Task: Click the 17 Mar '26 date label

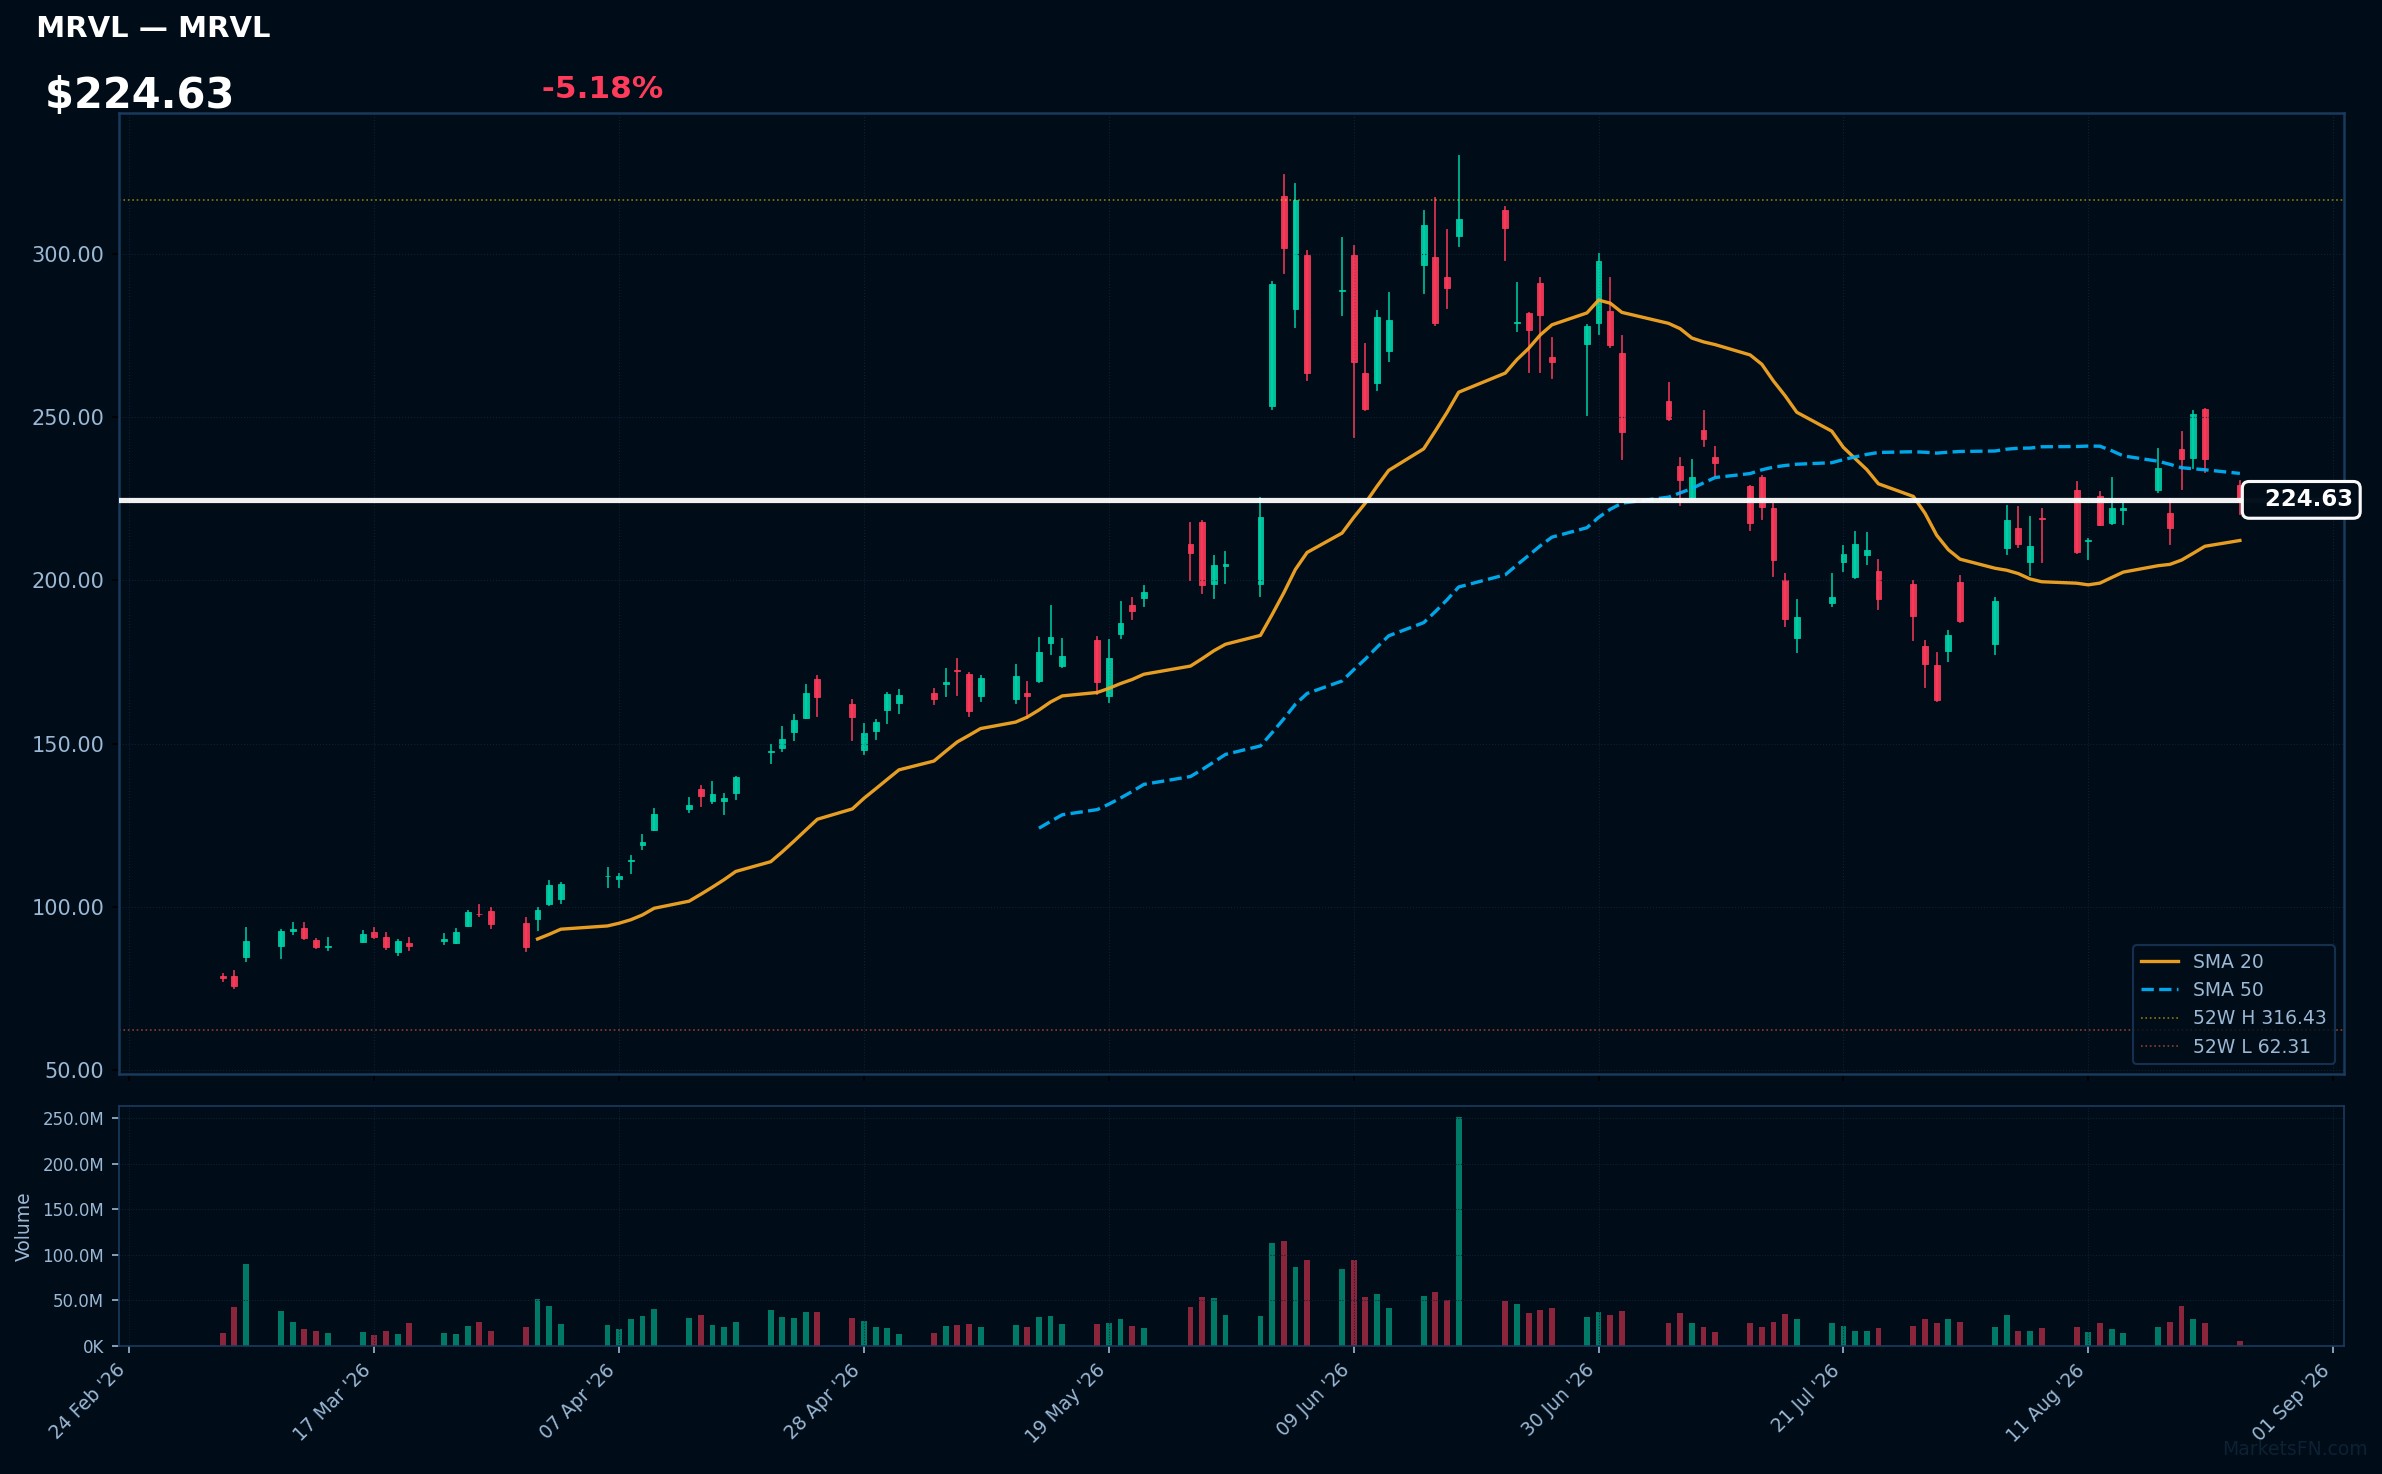Action: pyautogui.click(x=332, y=1401)
